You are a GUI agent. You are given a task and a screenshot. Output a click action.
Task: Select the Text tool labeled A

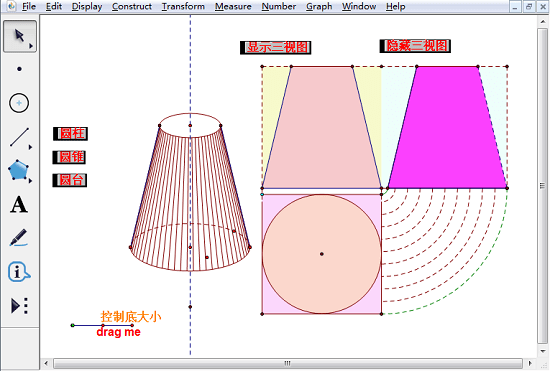click(x=19, y=204)
